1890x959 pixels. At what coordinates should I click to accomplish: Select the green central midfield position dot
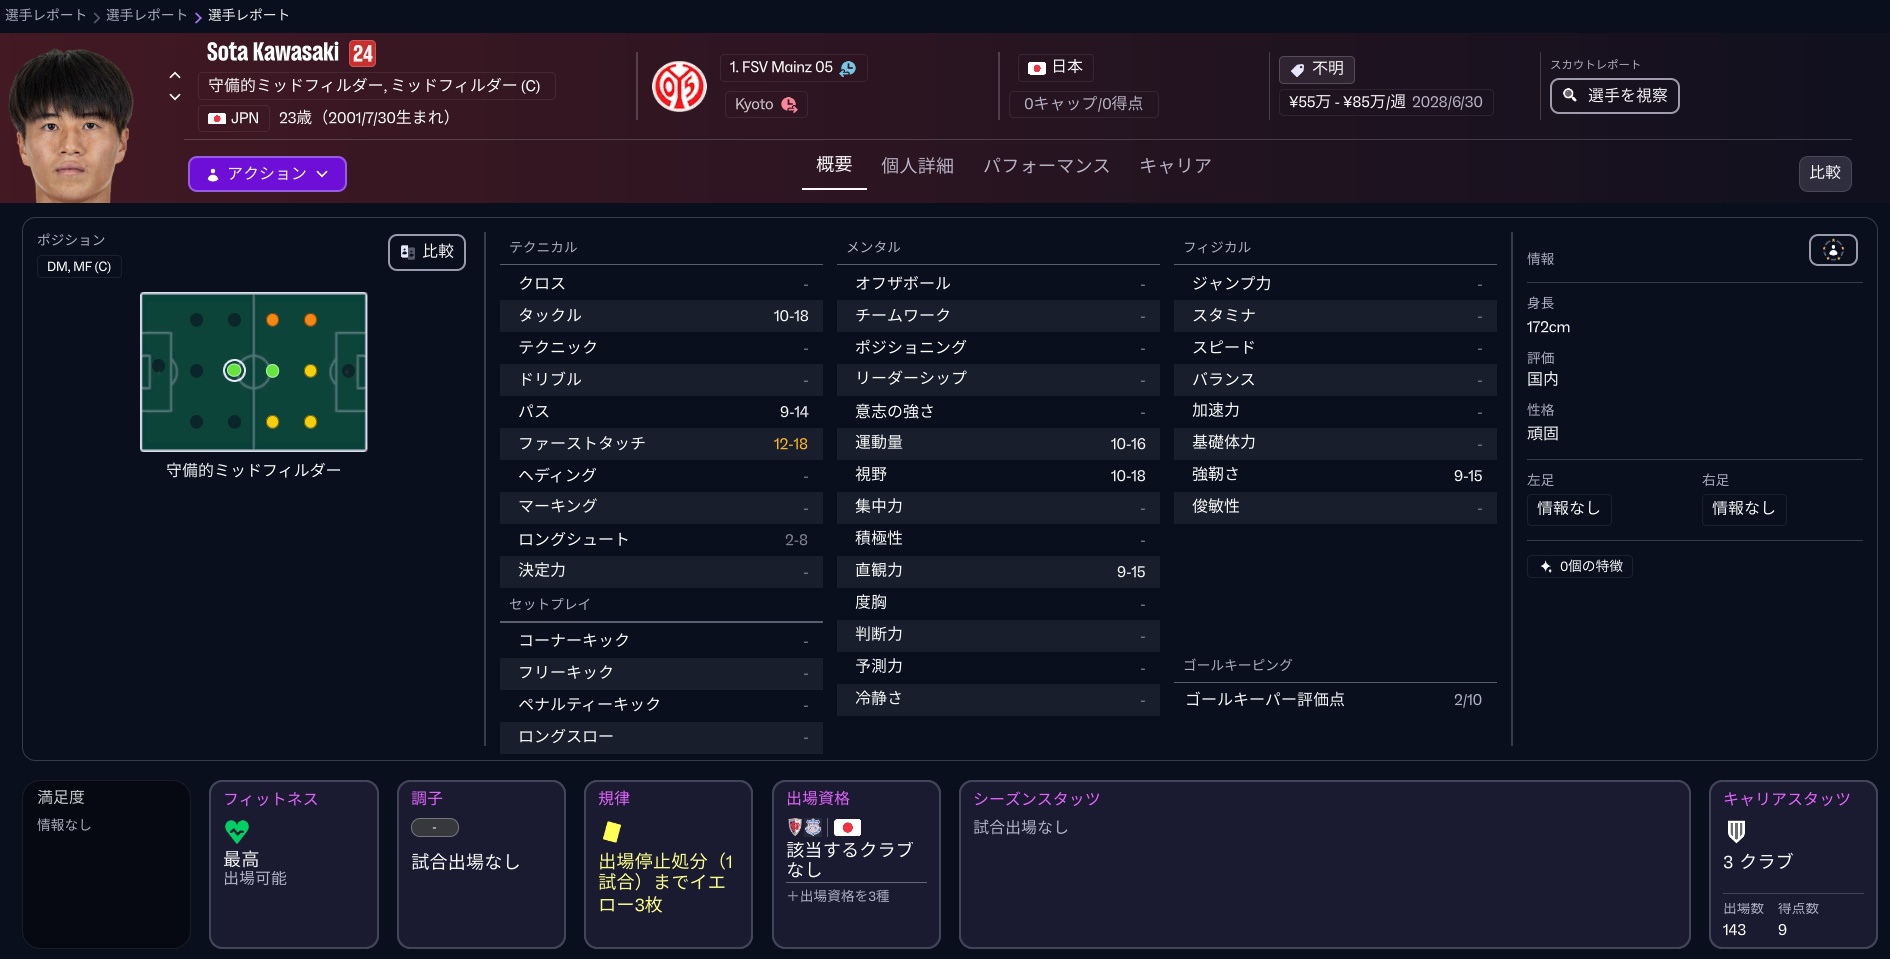(272, 371)
